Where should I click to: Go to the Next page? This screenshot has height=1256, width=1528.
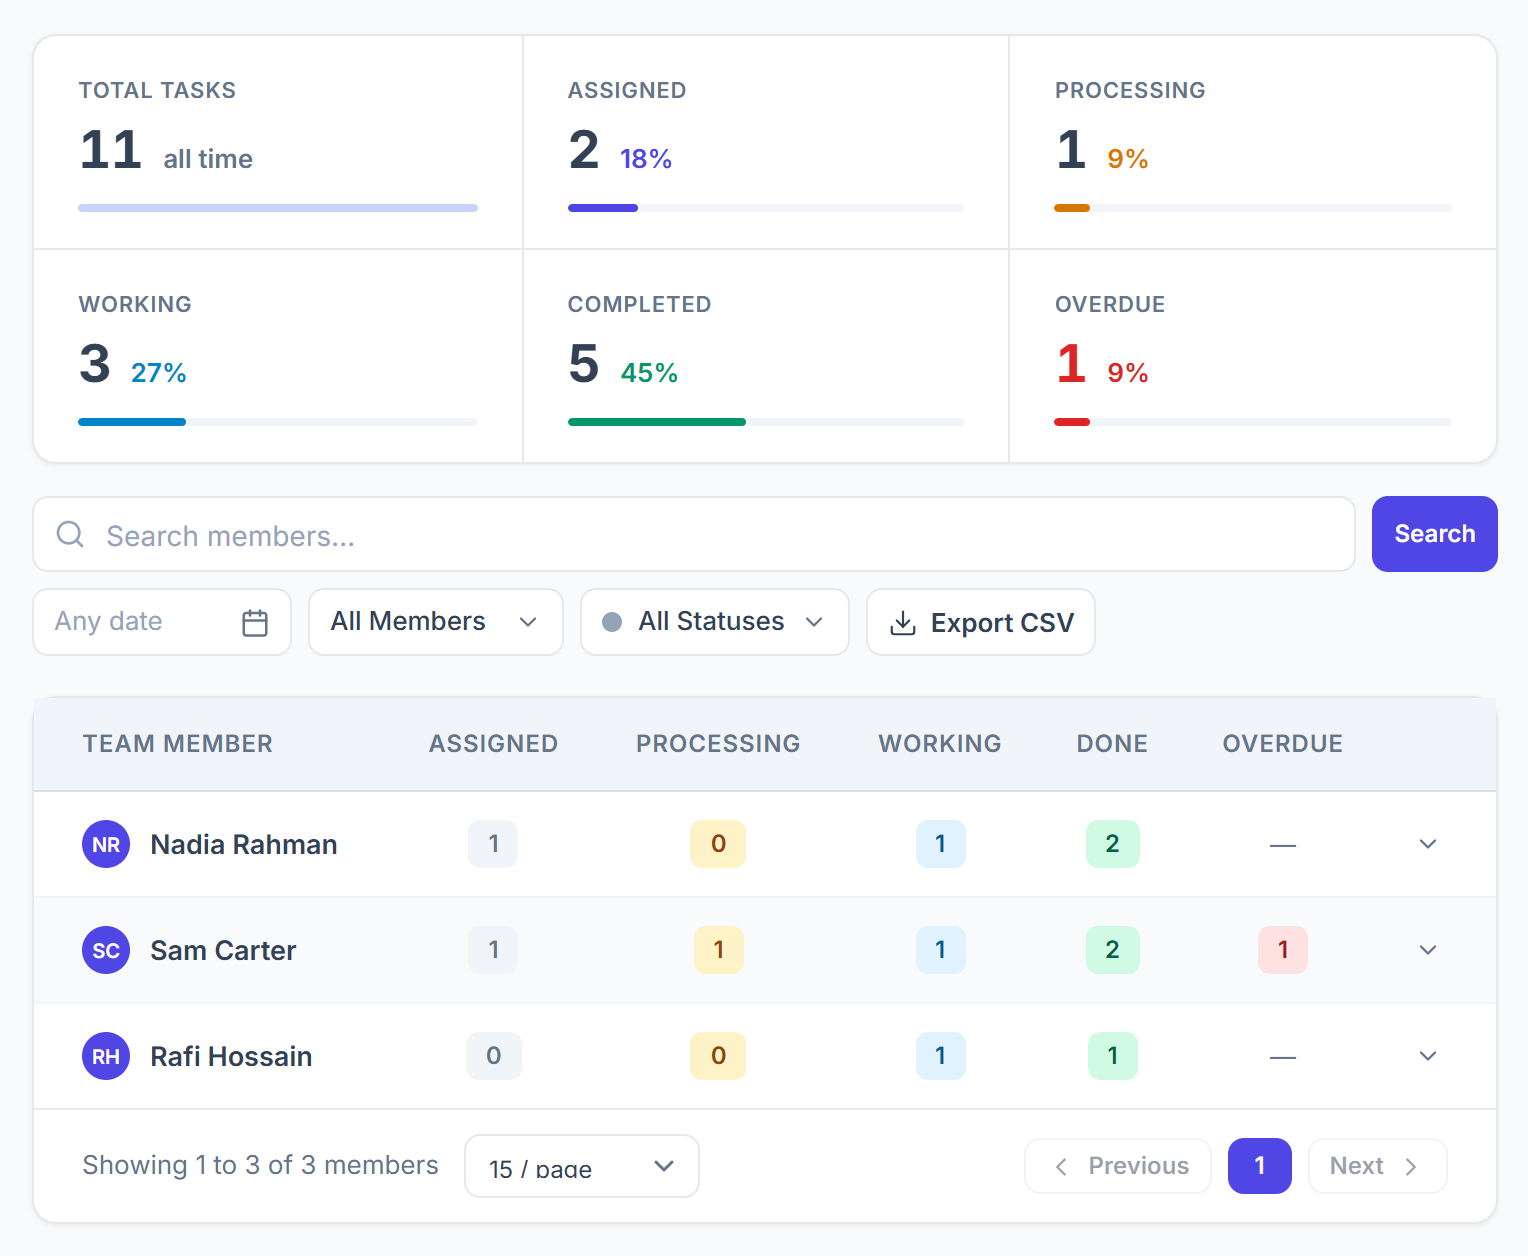pos(1377,1166)
